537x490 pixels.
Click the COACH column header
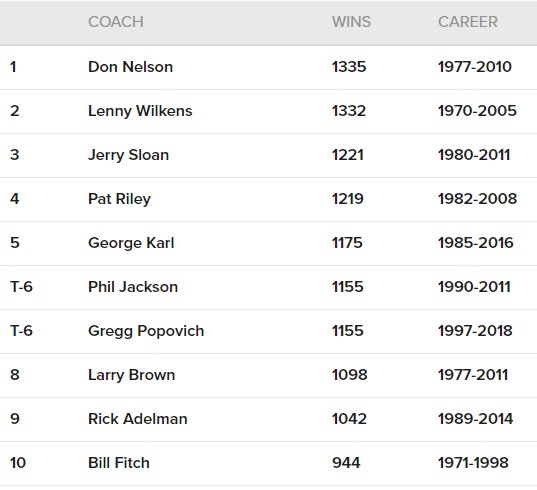(x=116, y=22)
